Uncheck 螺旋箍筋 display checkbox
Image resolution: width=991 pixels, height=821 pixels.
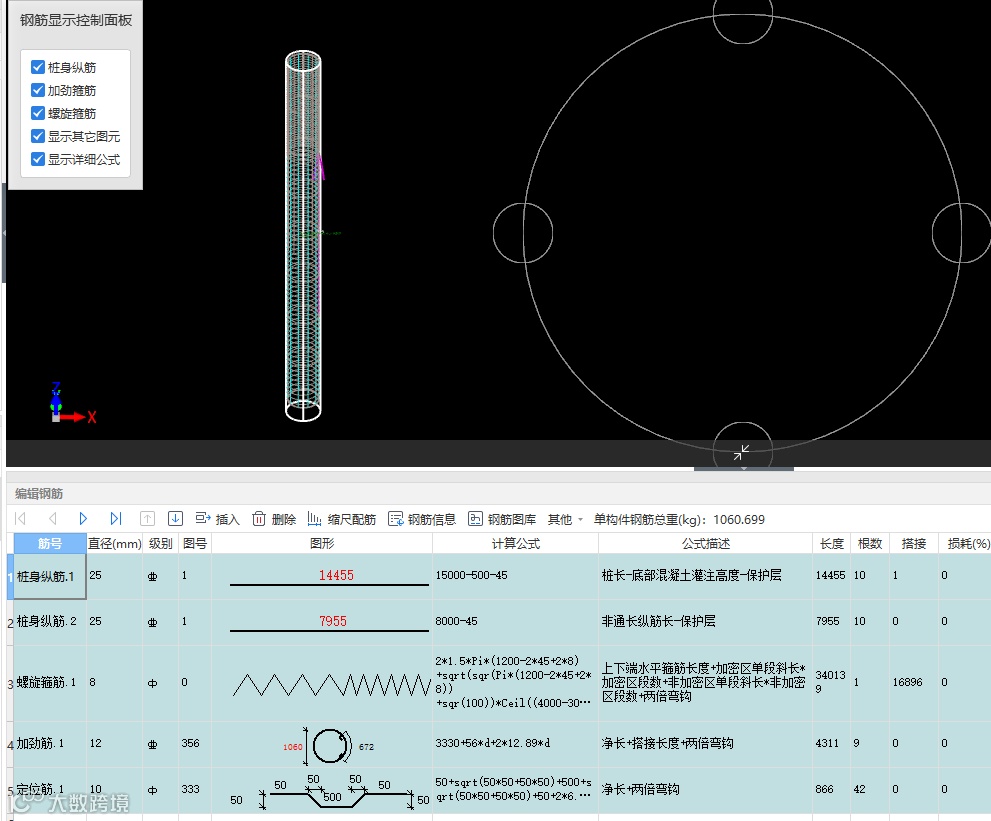point(38,113)
